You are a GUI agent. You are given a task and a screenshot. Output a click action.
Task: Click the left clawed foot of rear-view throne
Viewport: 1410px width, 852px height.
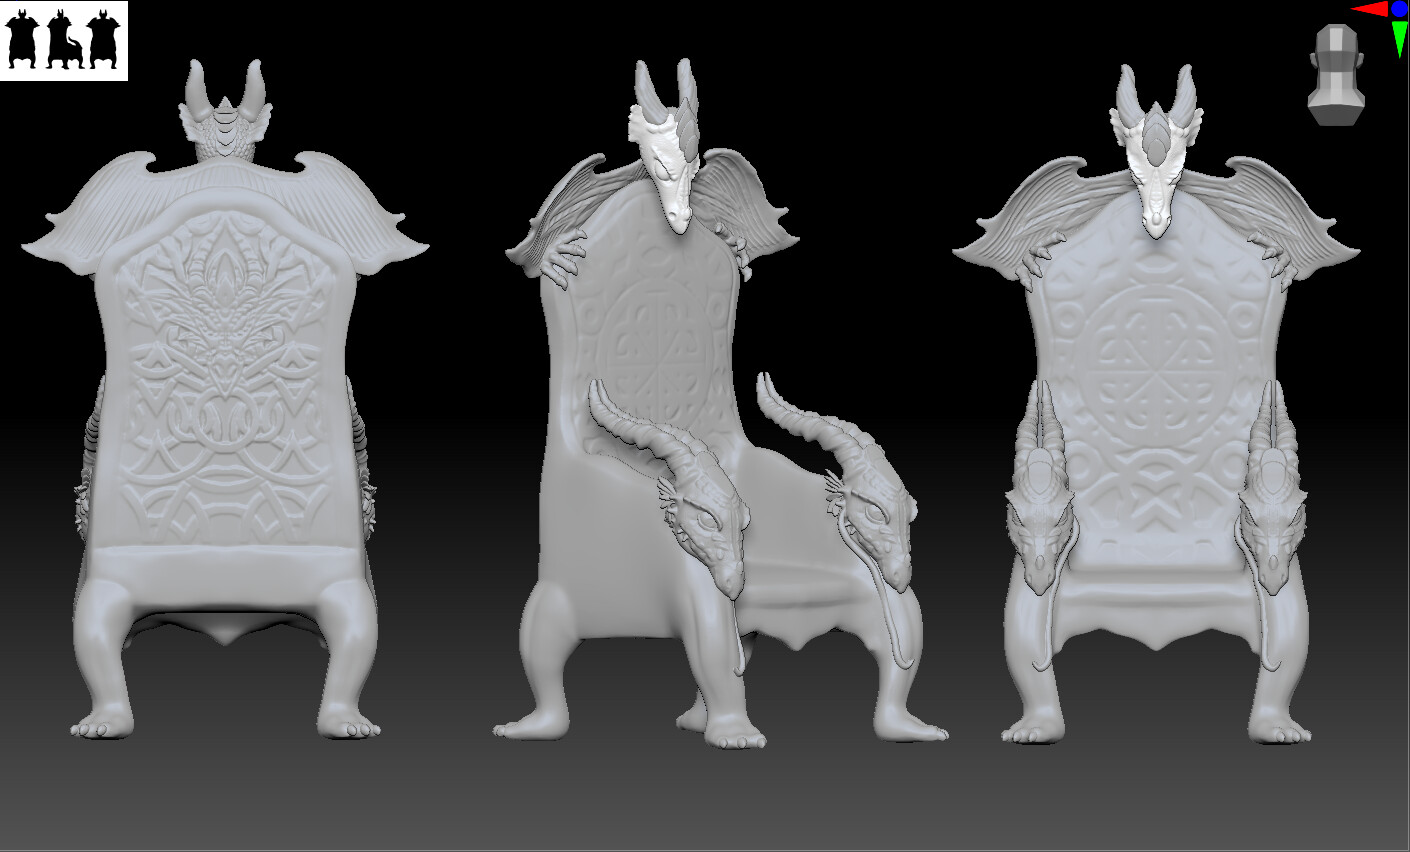coord(102,722)
